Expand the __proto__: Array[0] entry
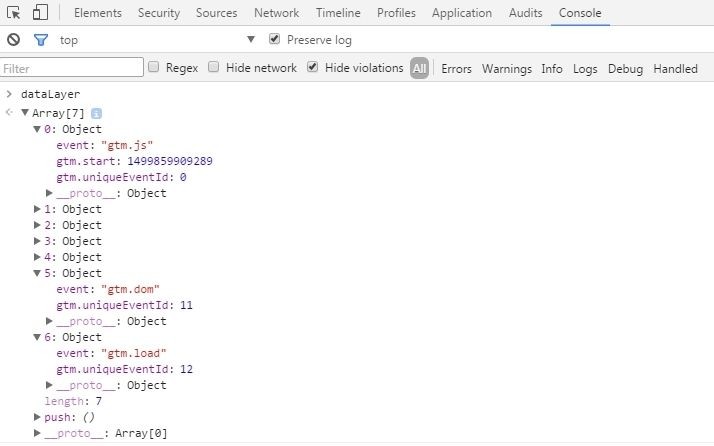This screenshot has width=714, height=446. coord(37,433)
